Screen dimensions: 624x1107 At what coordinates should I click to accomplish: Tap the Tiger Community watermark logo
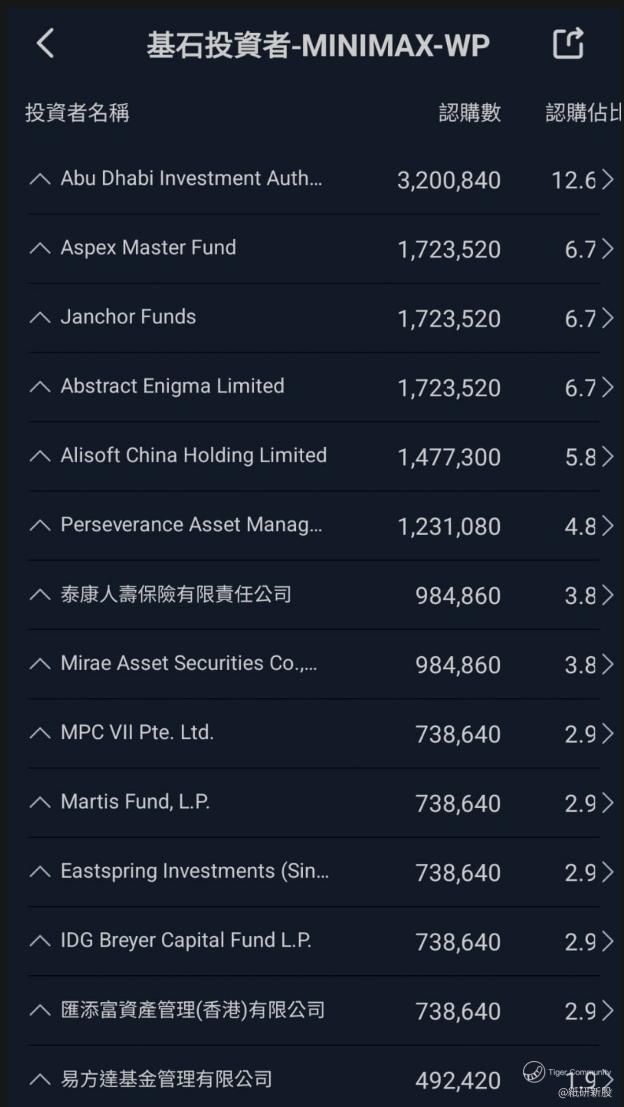535,1072
